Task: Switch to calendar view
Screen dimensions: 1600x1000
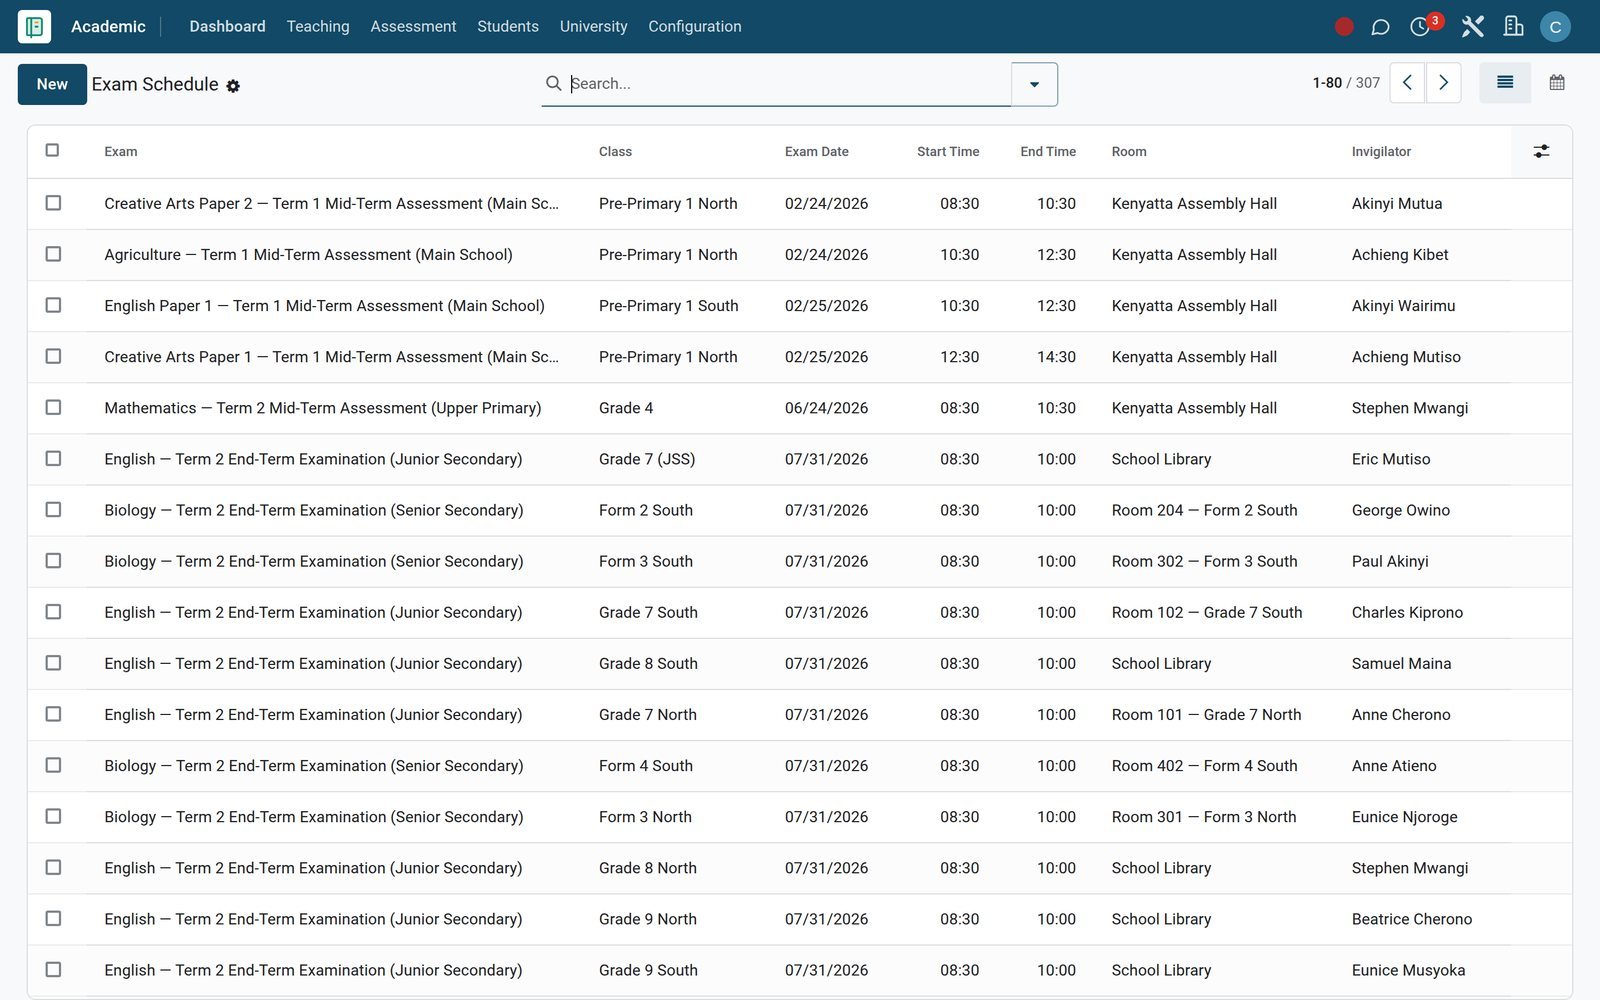Action: (1557, 83)
